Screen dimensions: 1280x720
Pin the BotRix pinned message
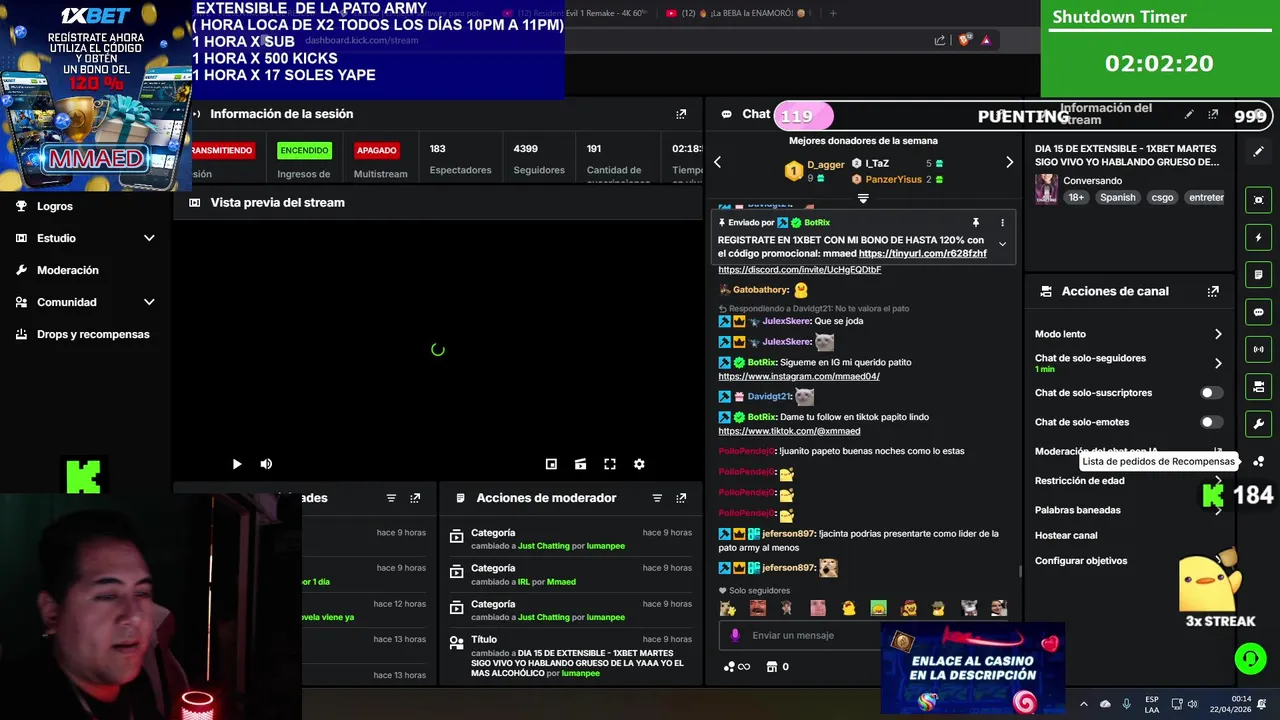[x=976, y=223]
